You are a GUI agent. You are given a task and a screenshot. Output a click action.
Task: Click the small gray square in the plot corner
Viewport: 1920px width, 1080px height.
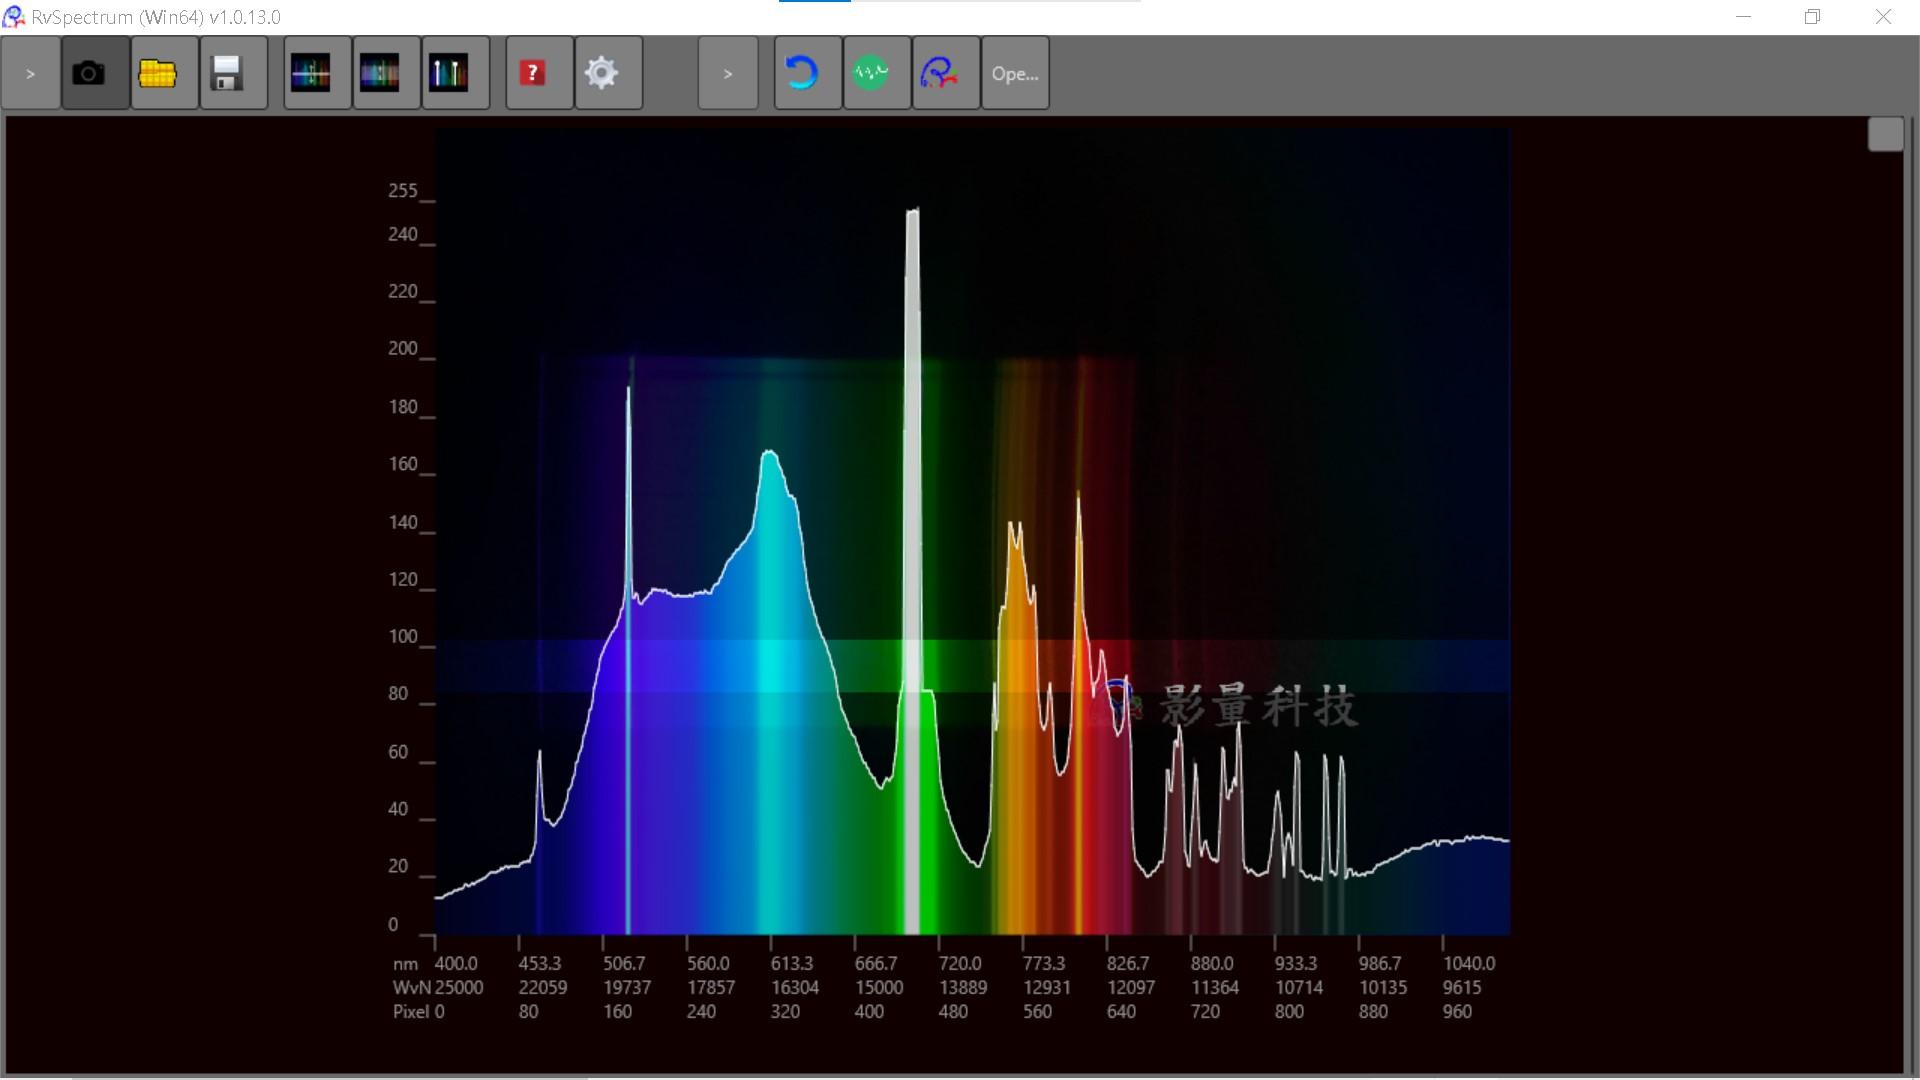[x=1884, y=134]
